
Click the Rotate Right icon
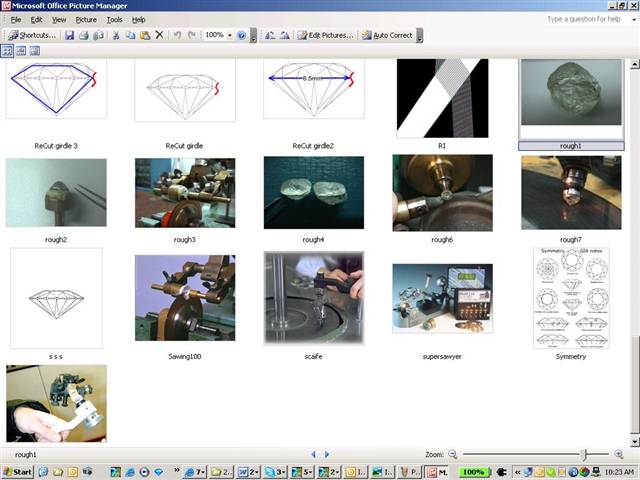pos(285,36)
